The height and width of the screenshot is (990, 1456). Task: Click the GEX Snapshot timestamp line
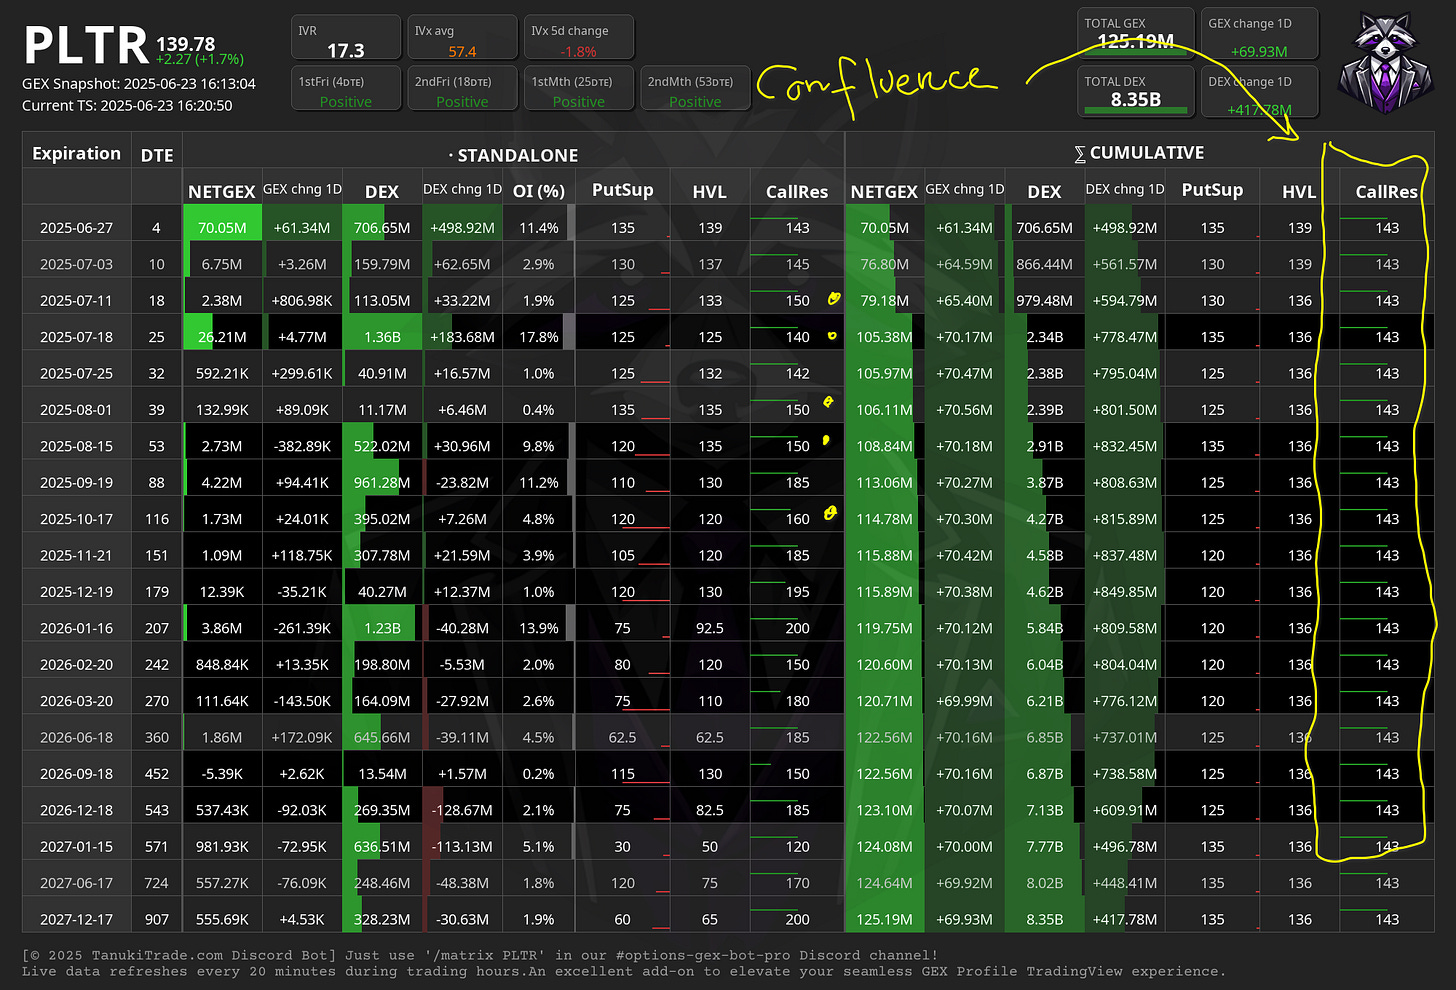[139, 84]
